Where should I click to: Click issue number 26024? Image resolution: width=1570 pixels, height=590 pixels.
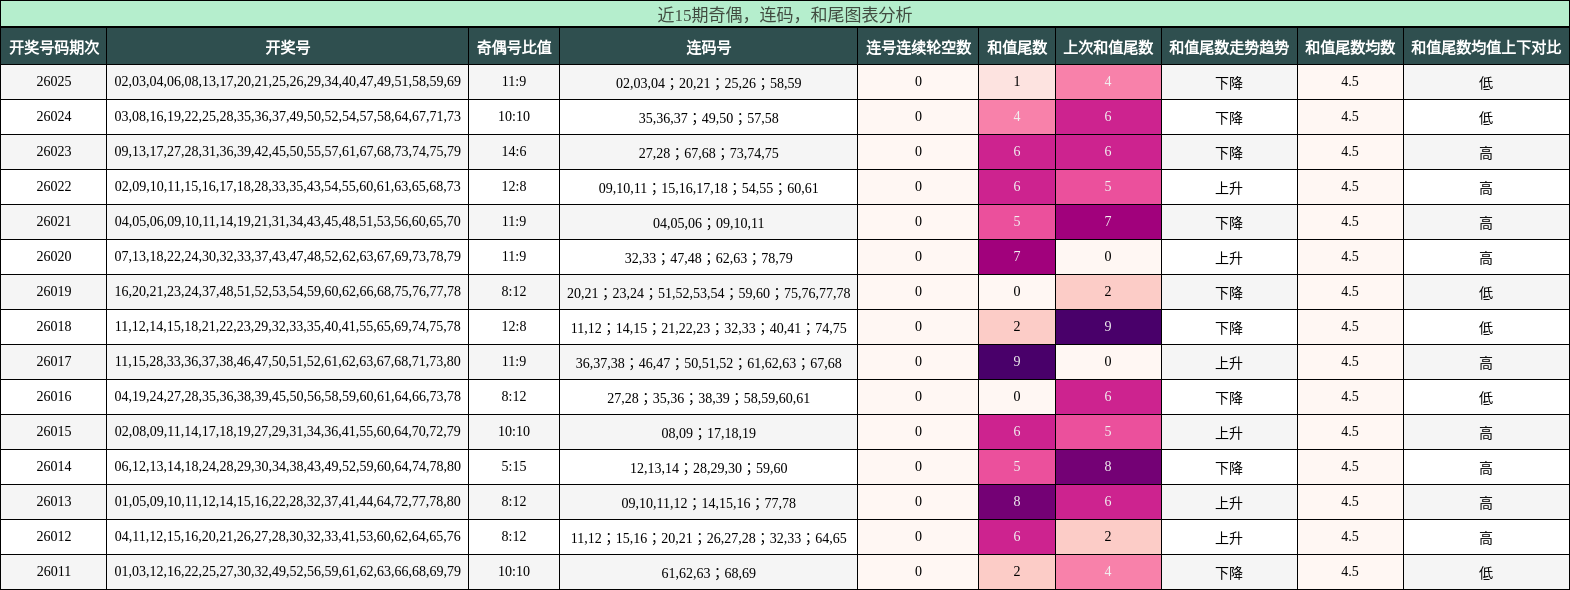pyautogui.click(x=54, y=117)
